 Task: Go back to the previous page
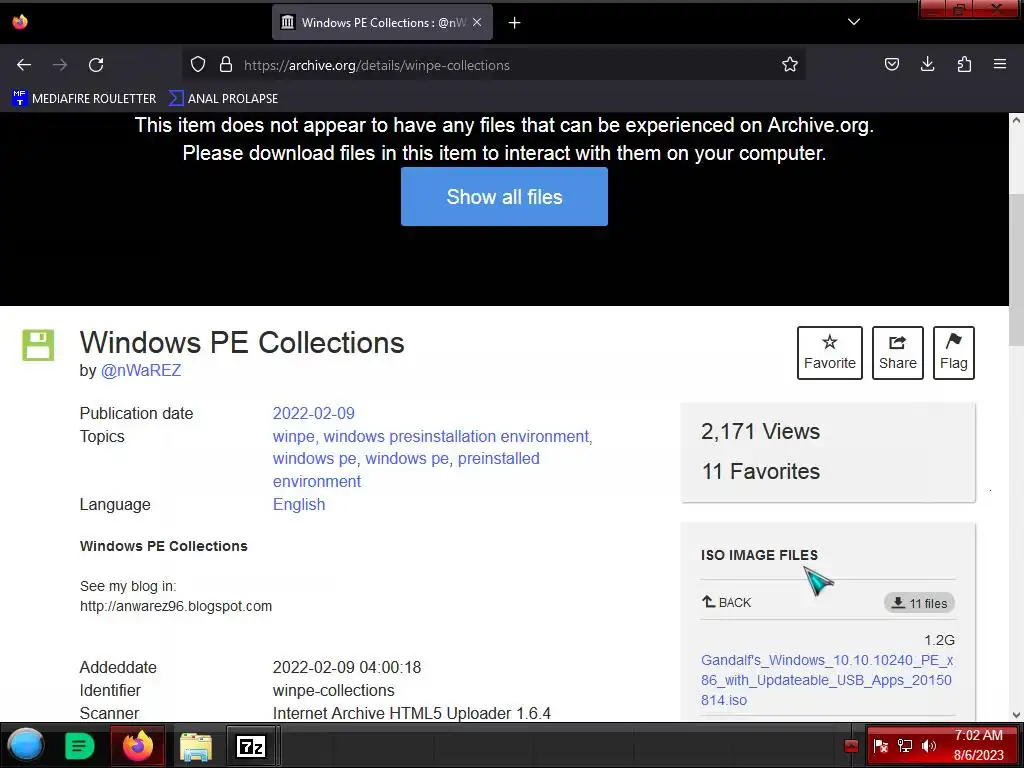pos(24,65)
